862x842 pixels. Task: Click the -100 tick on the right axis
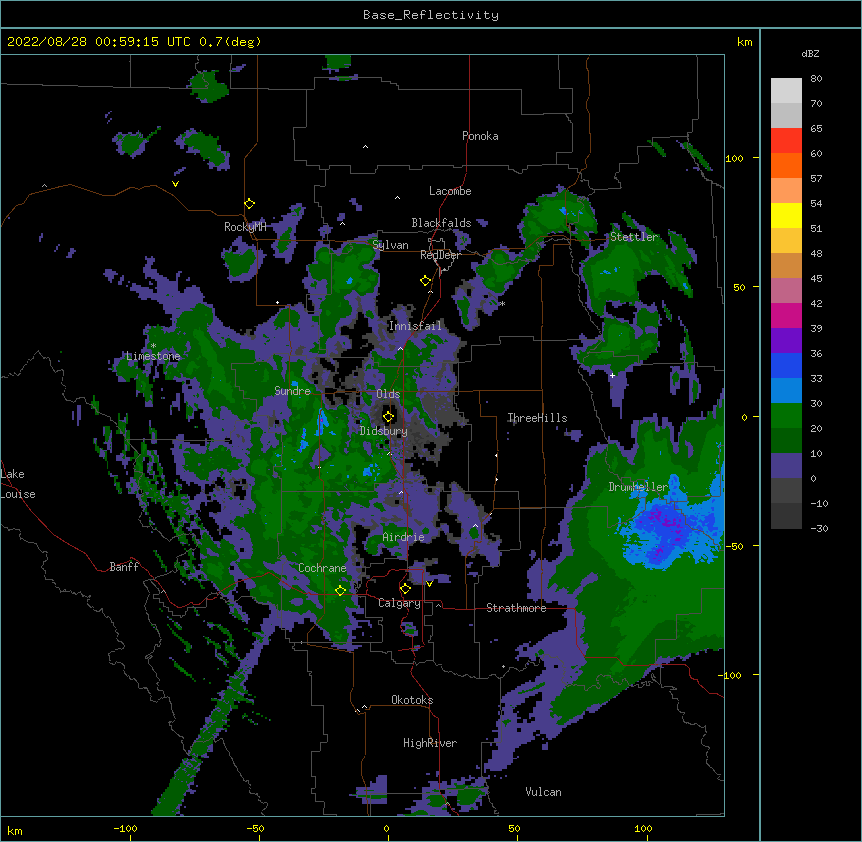[x=731, y=675]
